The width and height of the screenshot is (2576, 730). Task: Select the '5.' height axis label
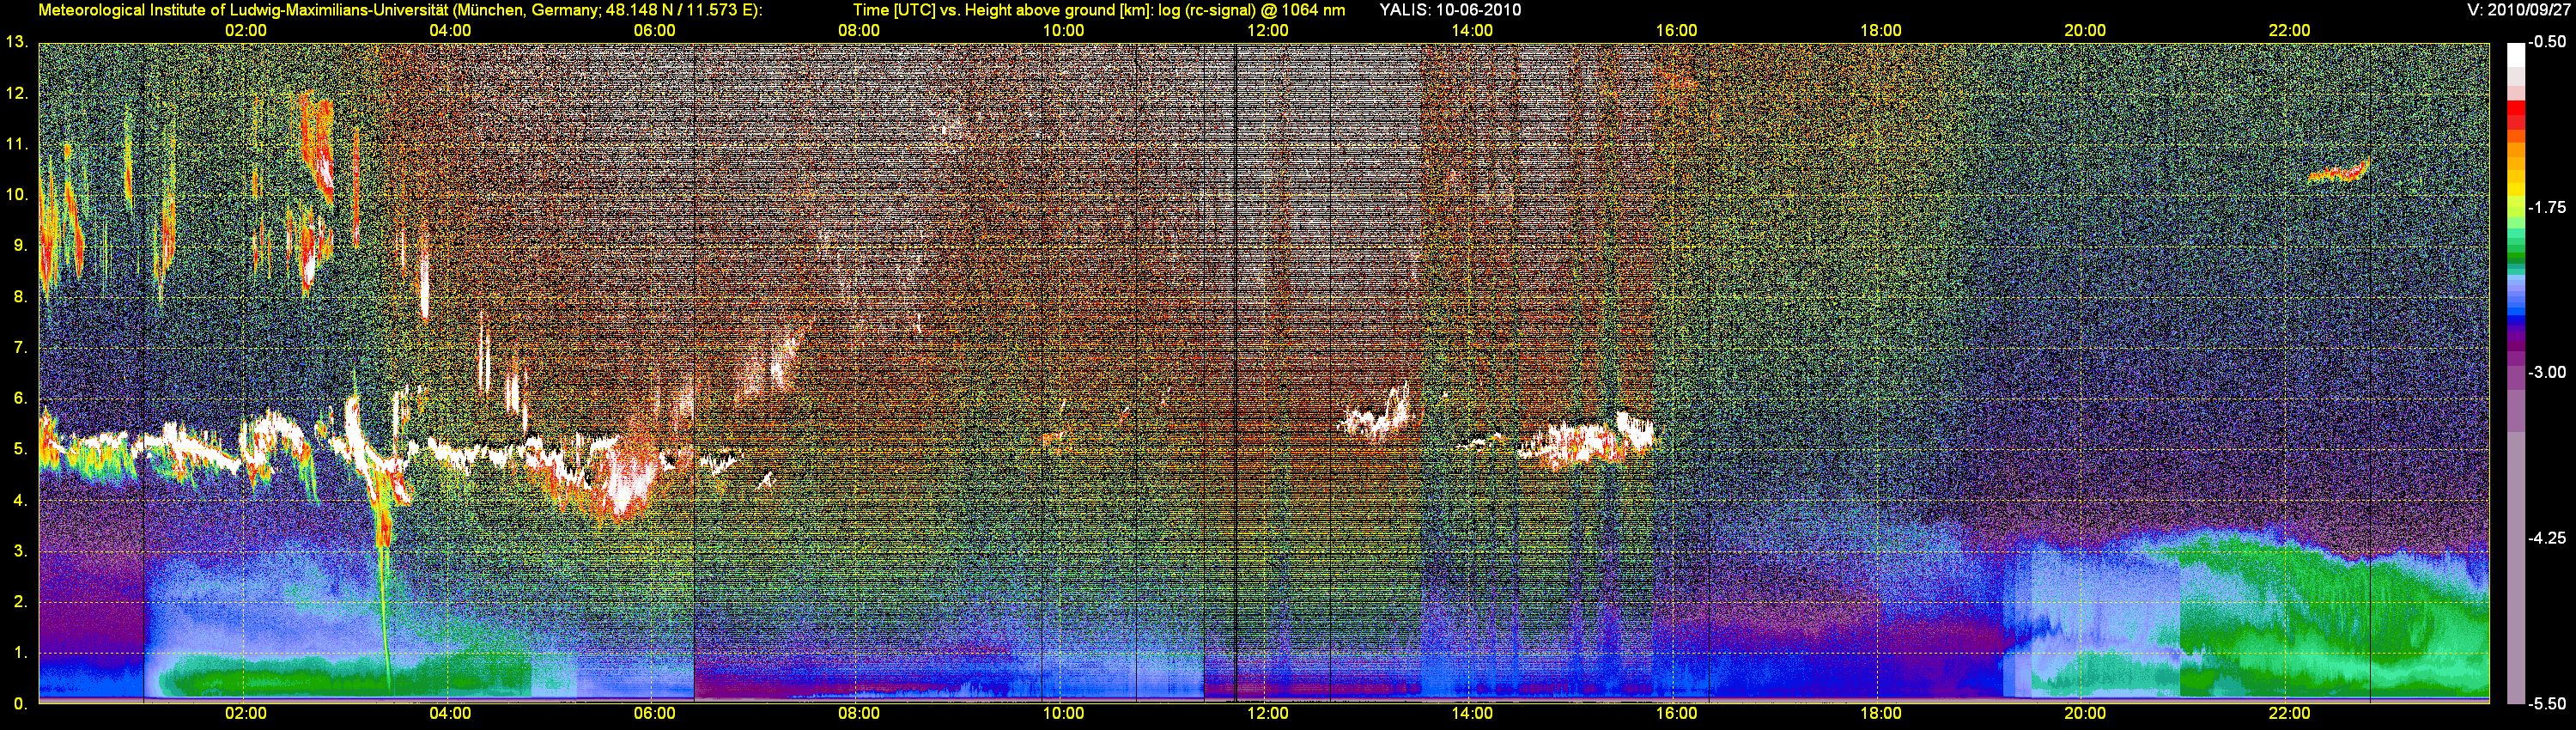click(x=20, y=450)
